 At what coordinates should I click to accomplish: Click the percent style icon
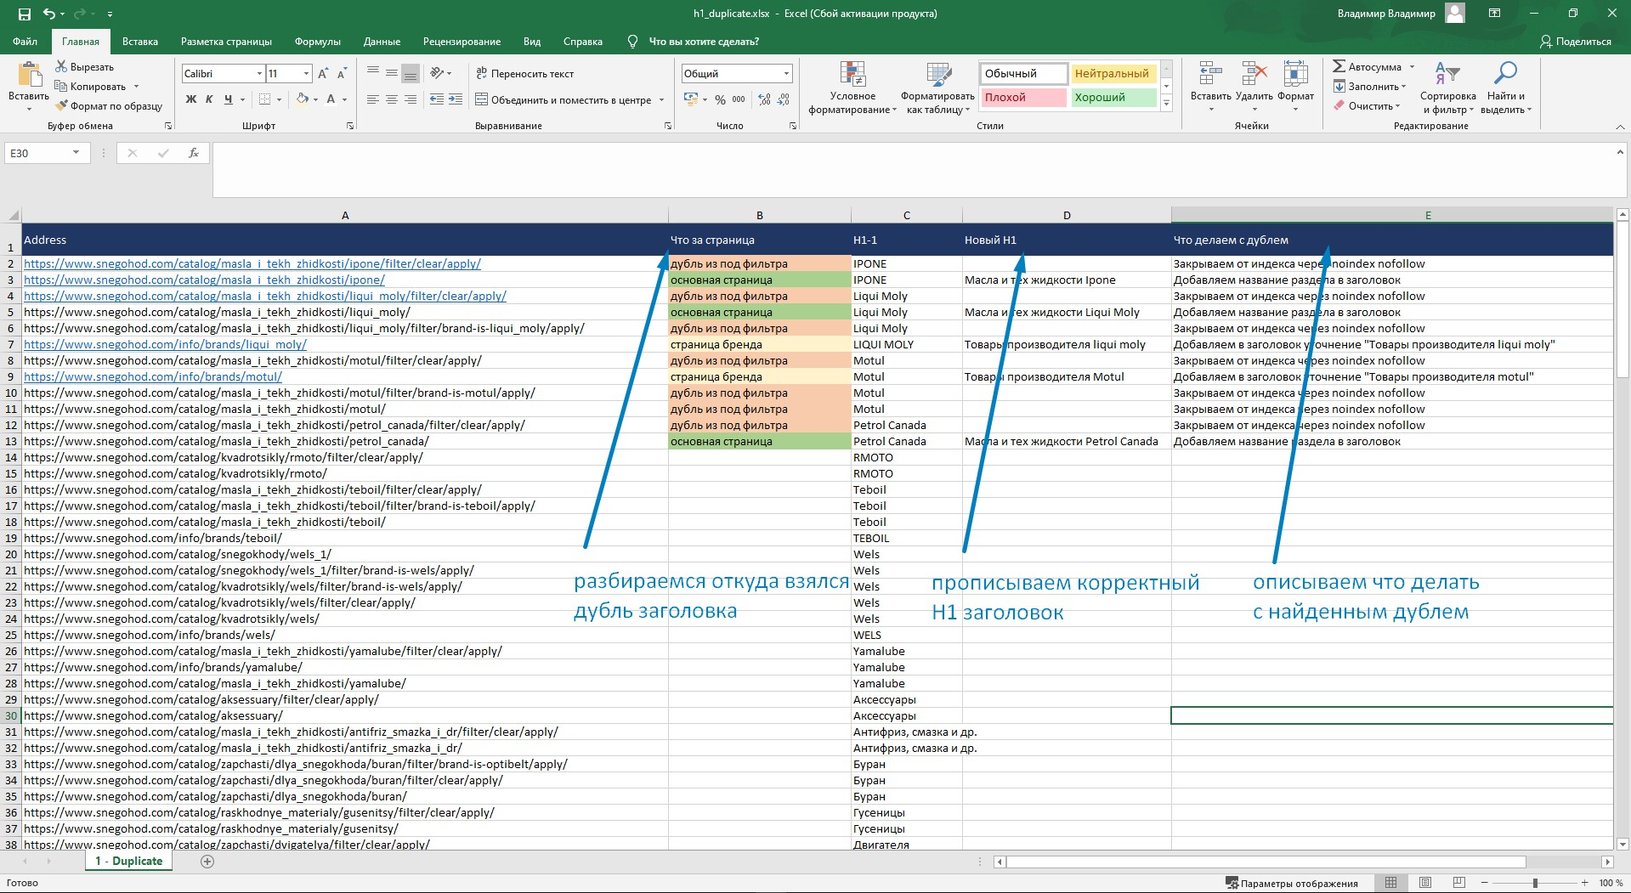pos(720,99)
